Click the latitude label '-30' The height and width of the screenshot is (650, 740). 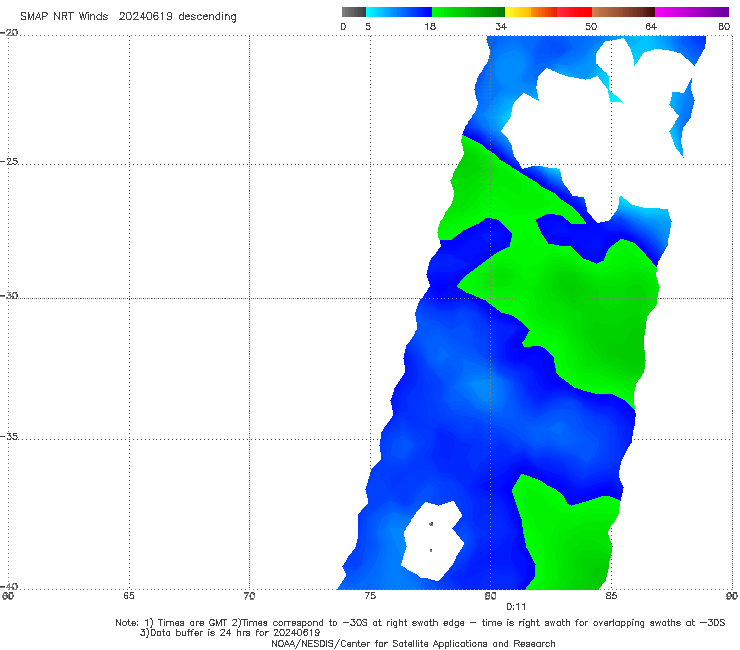click(x=9, y=295)
